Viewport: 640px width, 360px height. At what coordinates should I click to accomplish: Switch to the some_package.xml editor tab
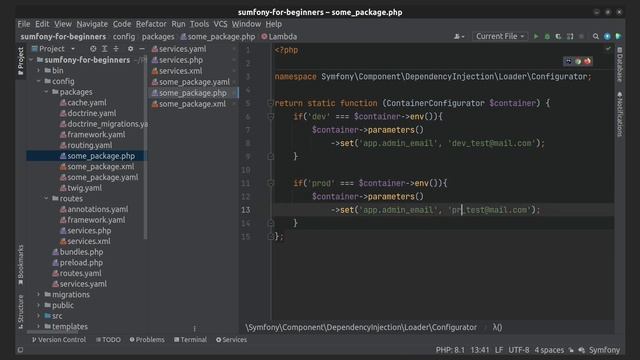coord(189,104)
